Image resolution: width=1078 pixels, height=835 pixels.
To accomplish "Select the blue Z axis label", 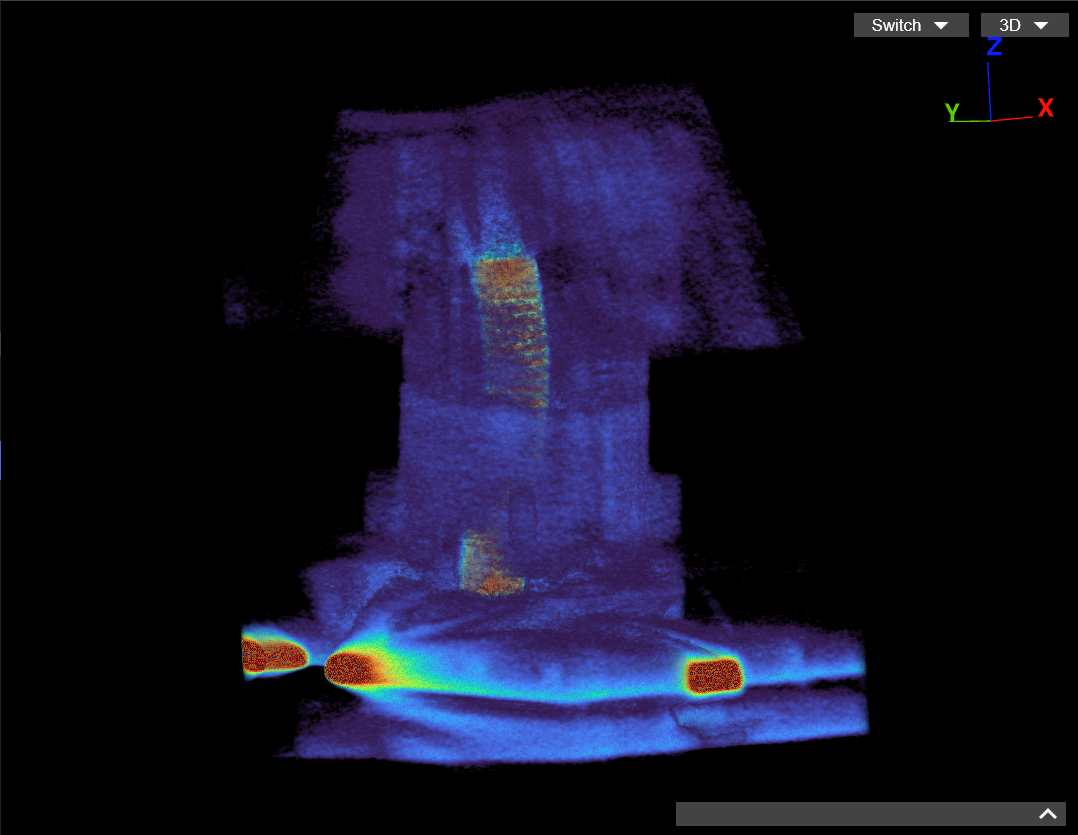I will coord(993,47).
